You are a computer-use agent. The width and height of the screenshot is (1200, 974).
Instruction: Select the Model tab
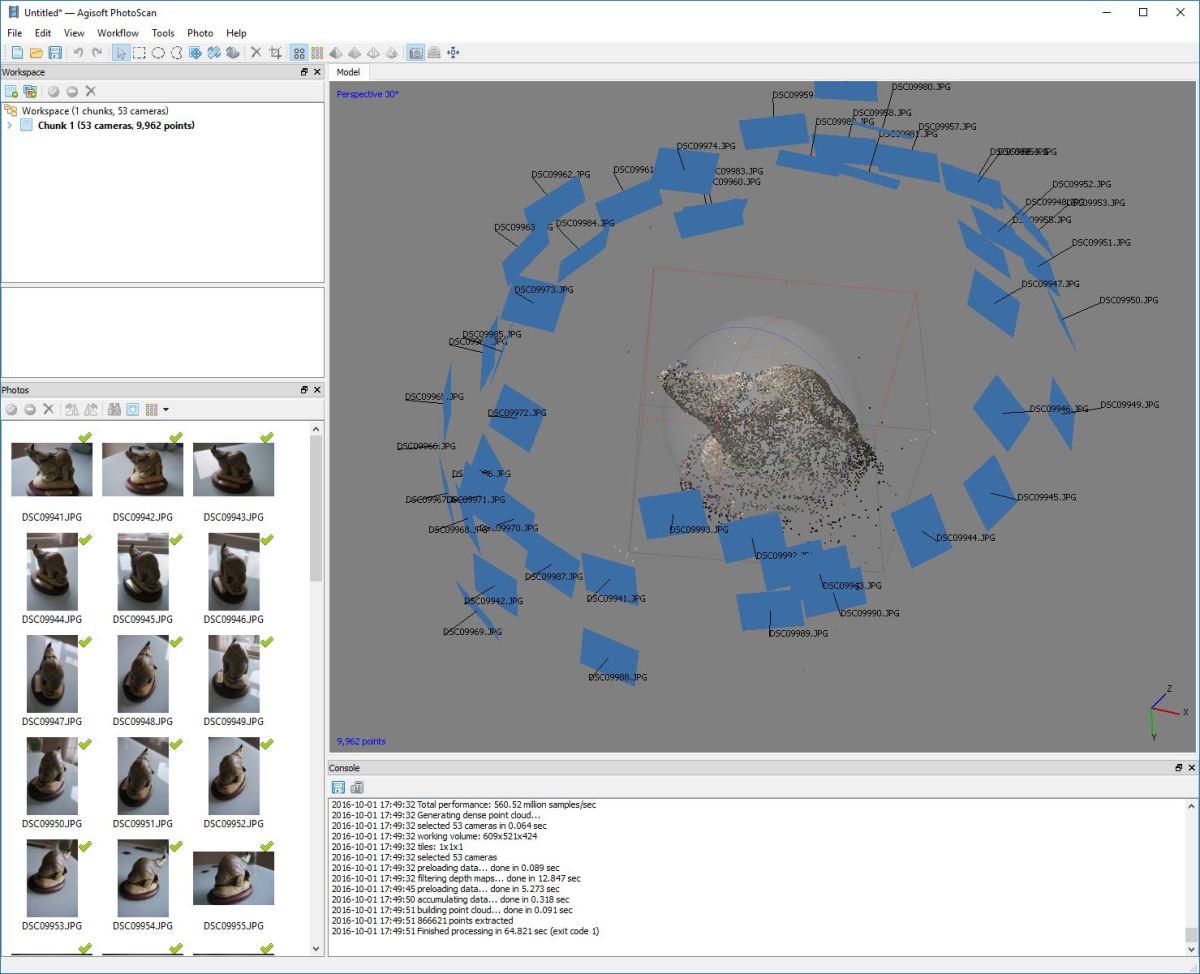click(348, 72)
